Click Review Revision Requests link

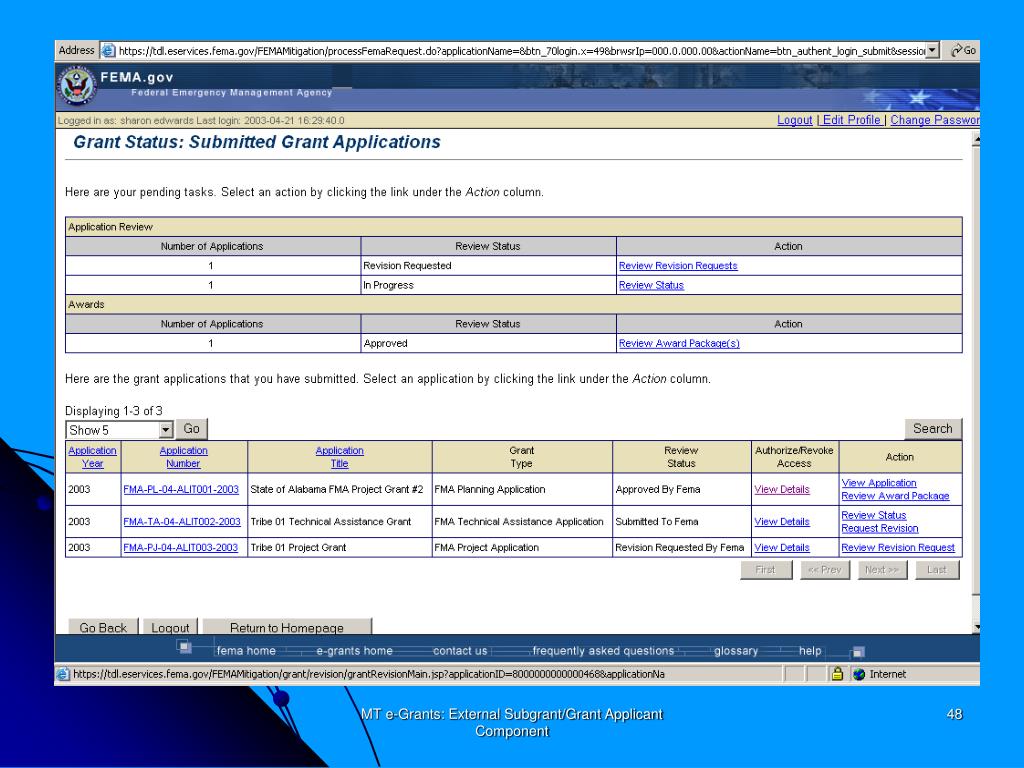pos(678,266)
